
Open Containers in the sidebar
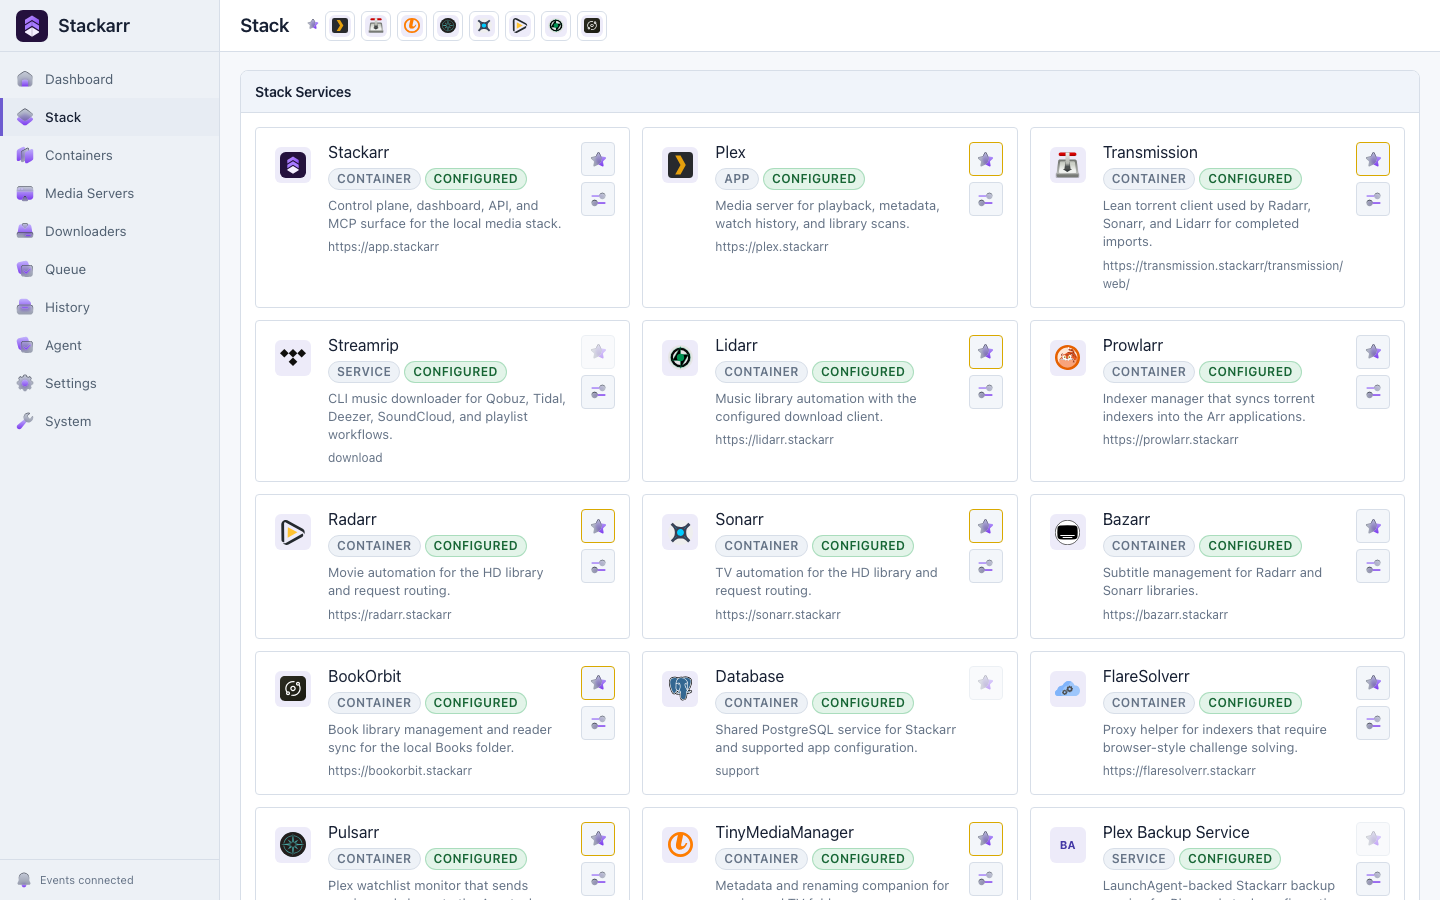[x=110, y=155]
